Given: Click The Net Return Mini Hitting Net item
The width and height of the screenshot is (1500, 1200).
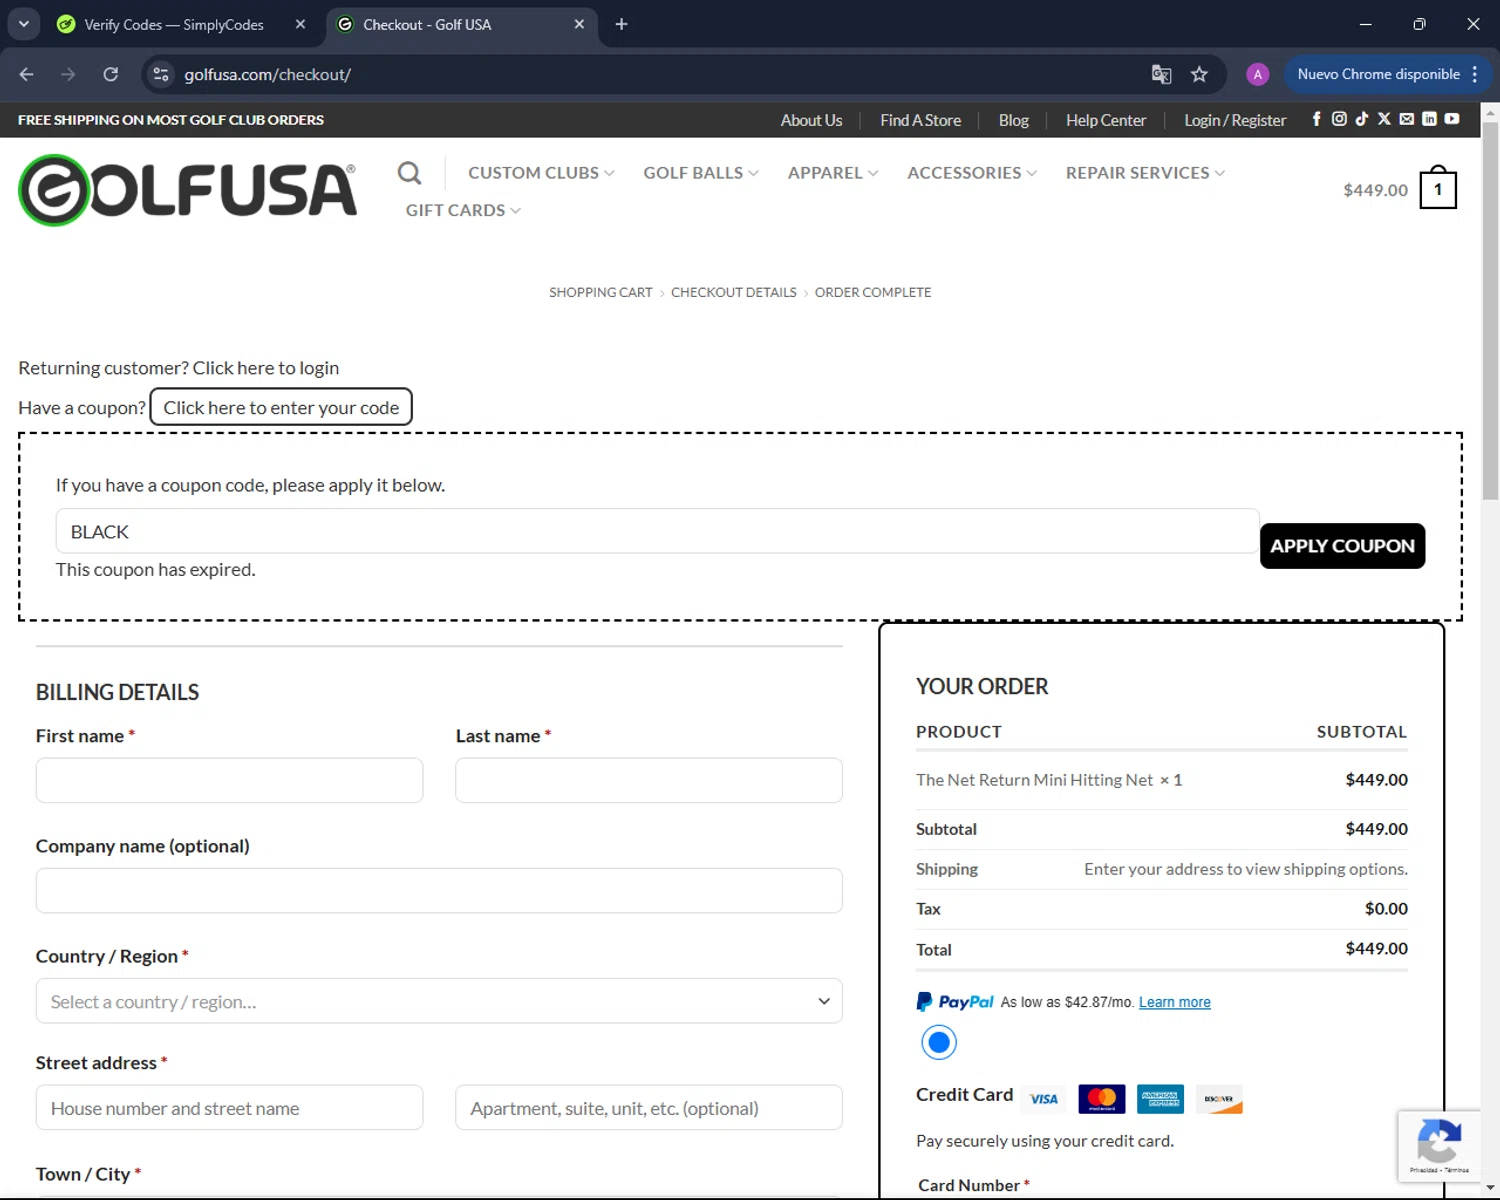Looking at the screenshot, I should [1034, 780].
